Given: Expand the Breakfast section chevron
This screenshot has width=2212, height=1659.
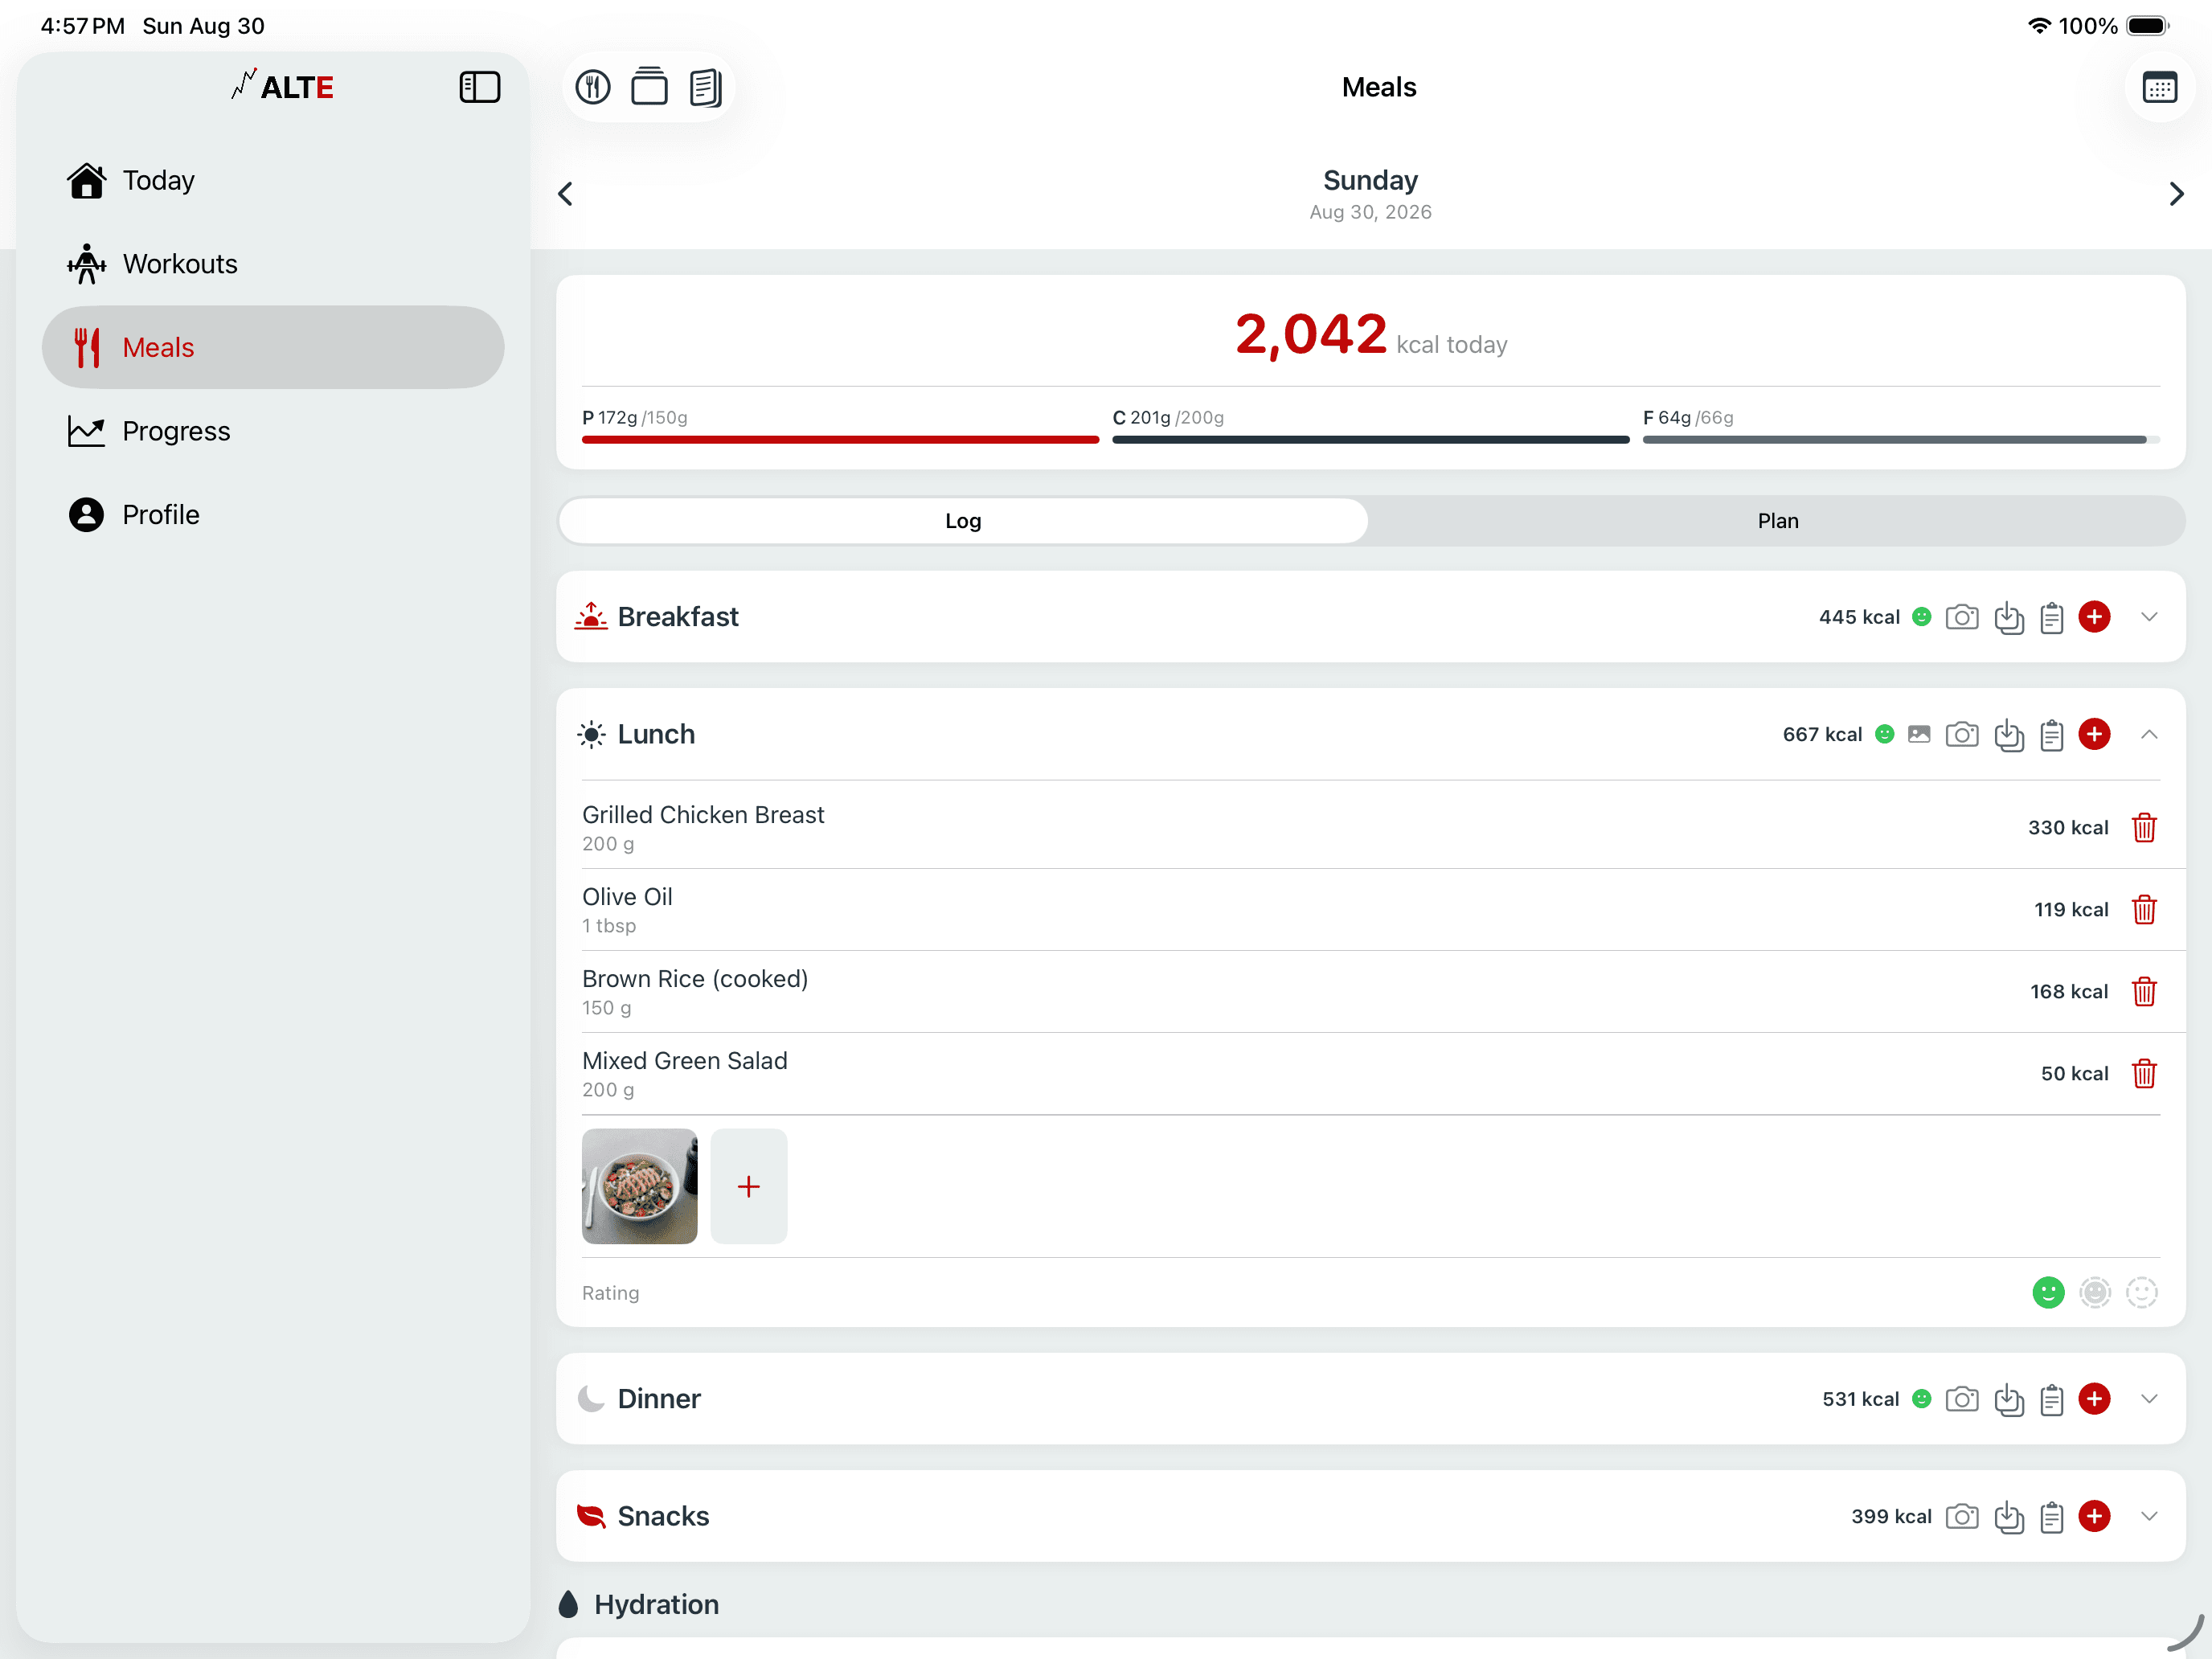Looking at the screenshot, I should coord(2149,617).
